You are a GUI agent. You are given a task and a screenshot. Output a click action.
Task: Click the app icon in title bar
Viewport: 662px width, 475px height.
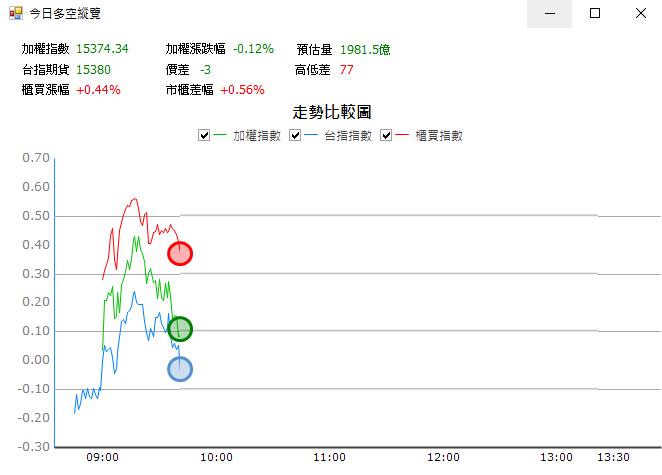point(16,13)
